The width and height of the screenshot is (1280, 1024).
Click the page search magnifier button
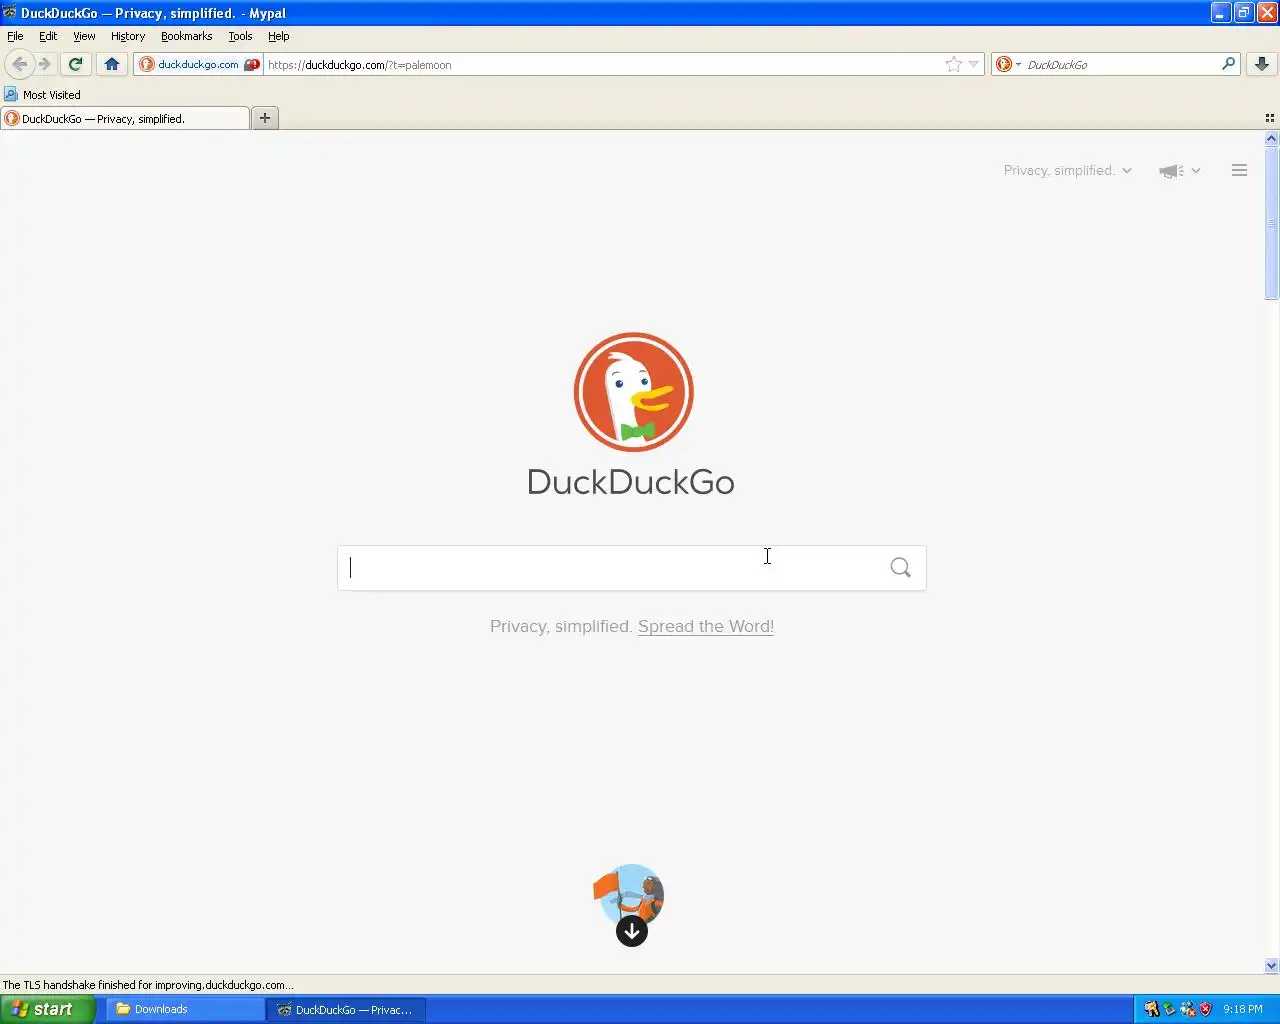[901, 568]
